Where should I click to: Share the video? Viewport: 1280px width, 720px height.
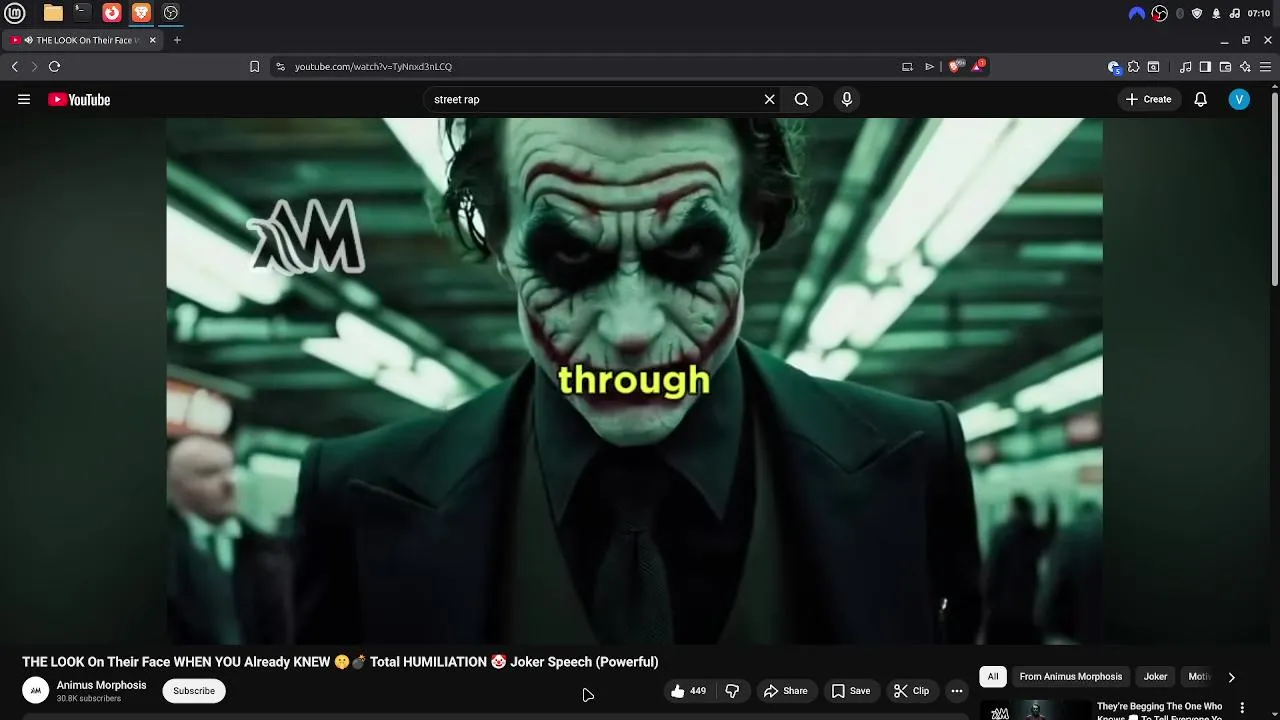point(786,690)
